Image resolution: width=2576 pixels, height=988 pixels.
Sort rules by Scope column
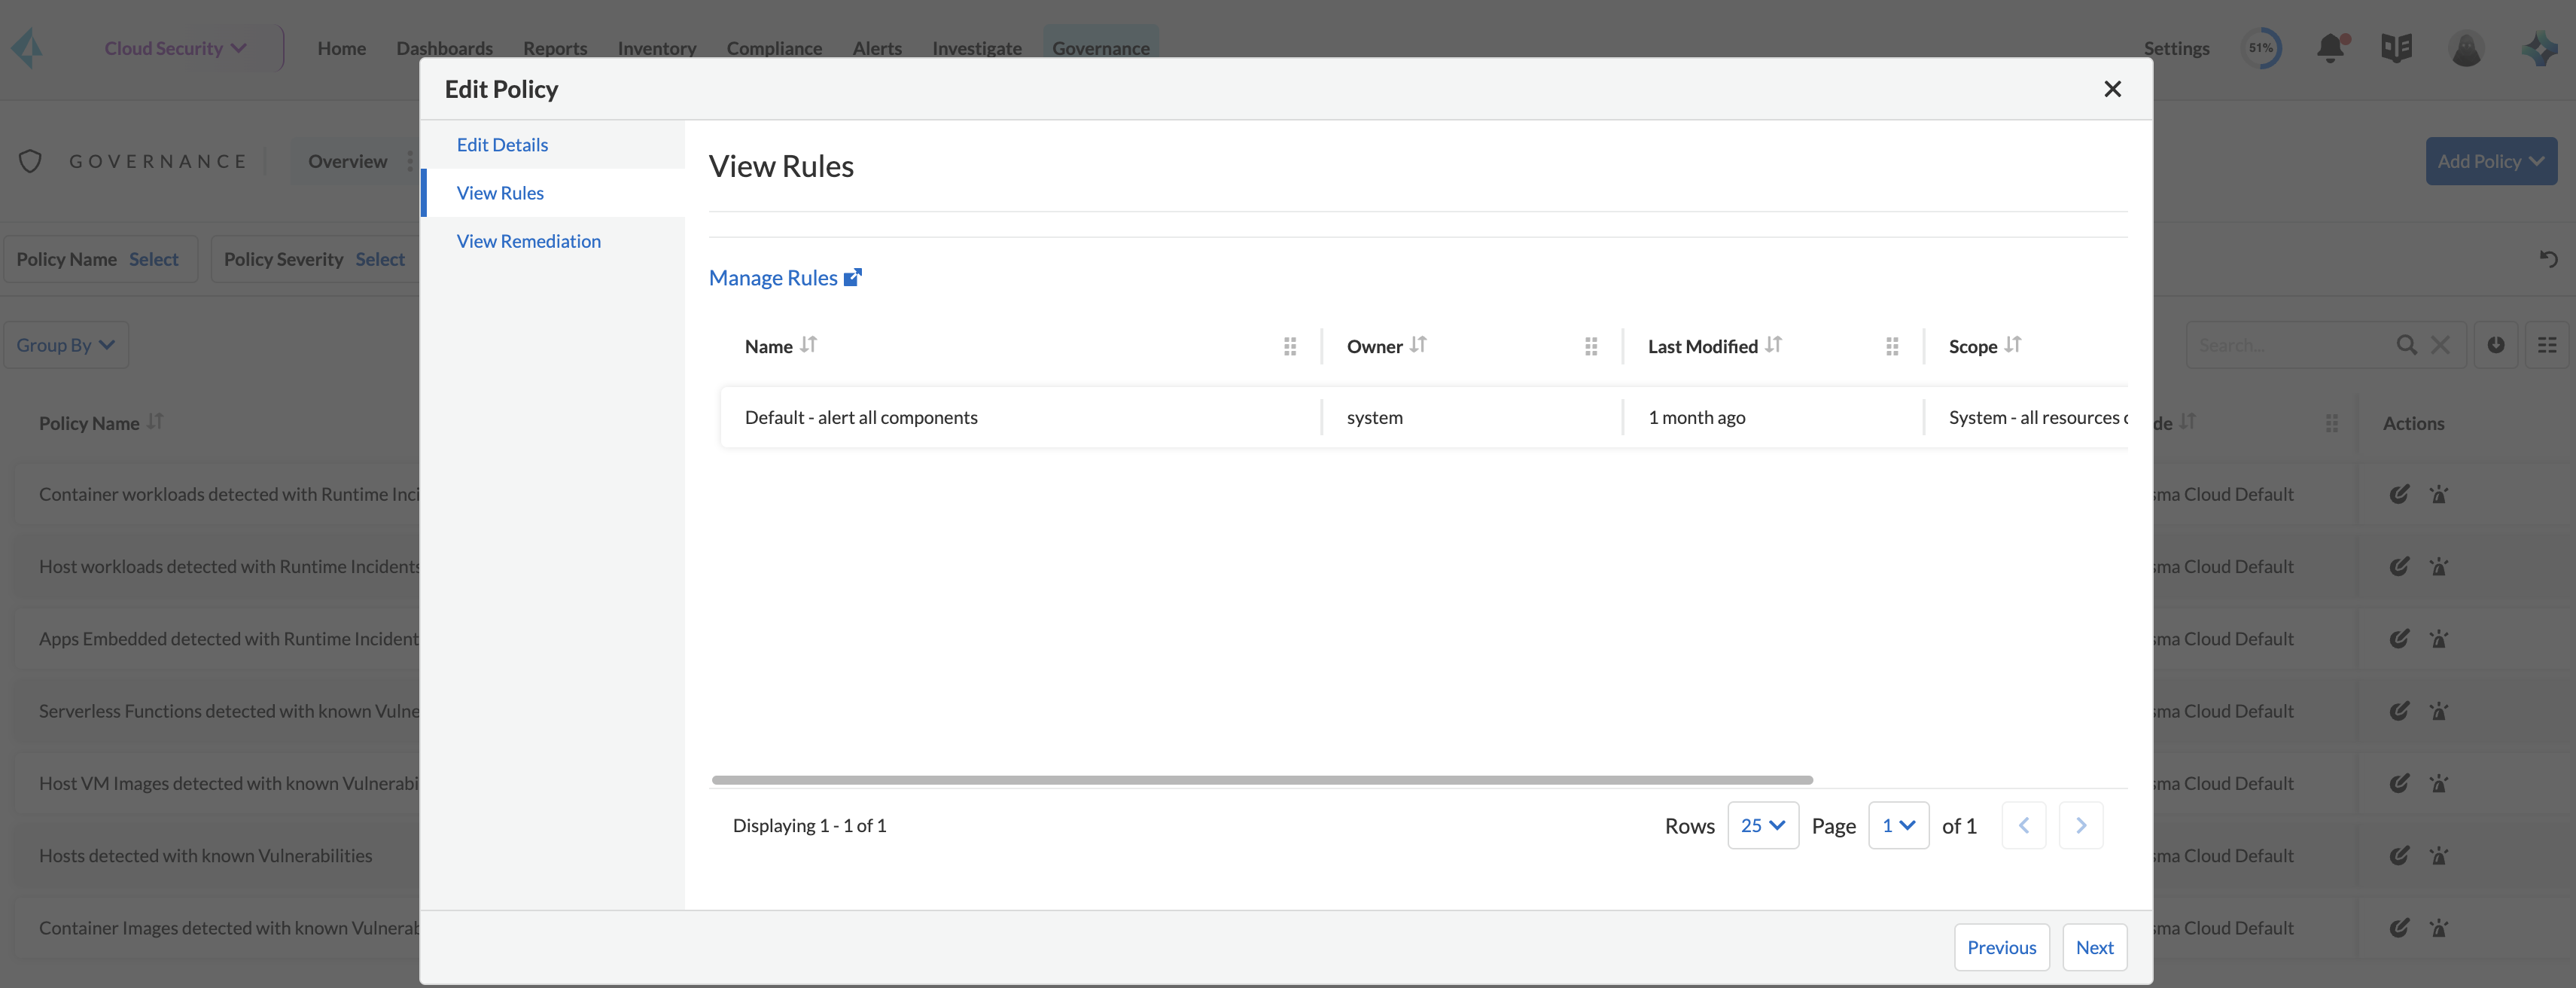[x=2012, y=345]
